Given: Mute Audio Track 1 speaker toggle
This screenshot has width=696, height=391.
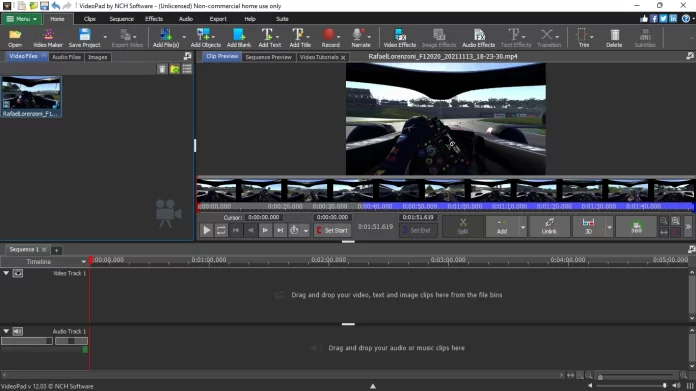Looking at the screenshot, I should pyautogui.click(x=18, y=332).
